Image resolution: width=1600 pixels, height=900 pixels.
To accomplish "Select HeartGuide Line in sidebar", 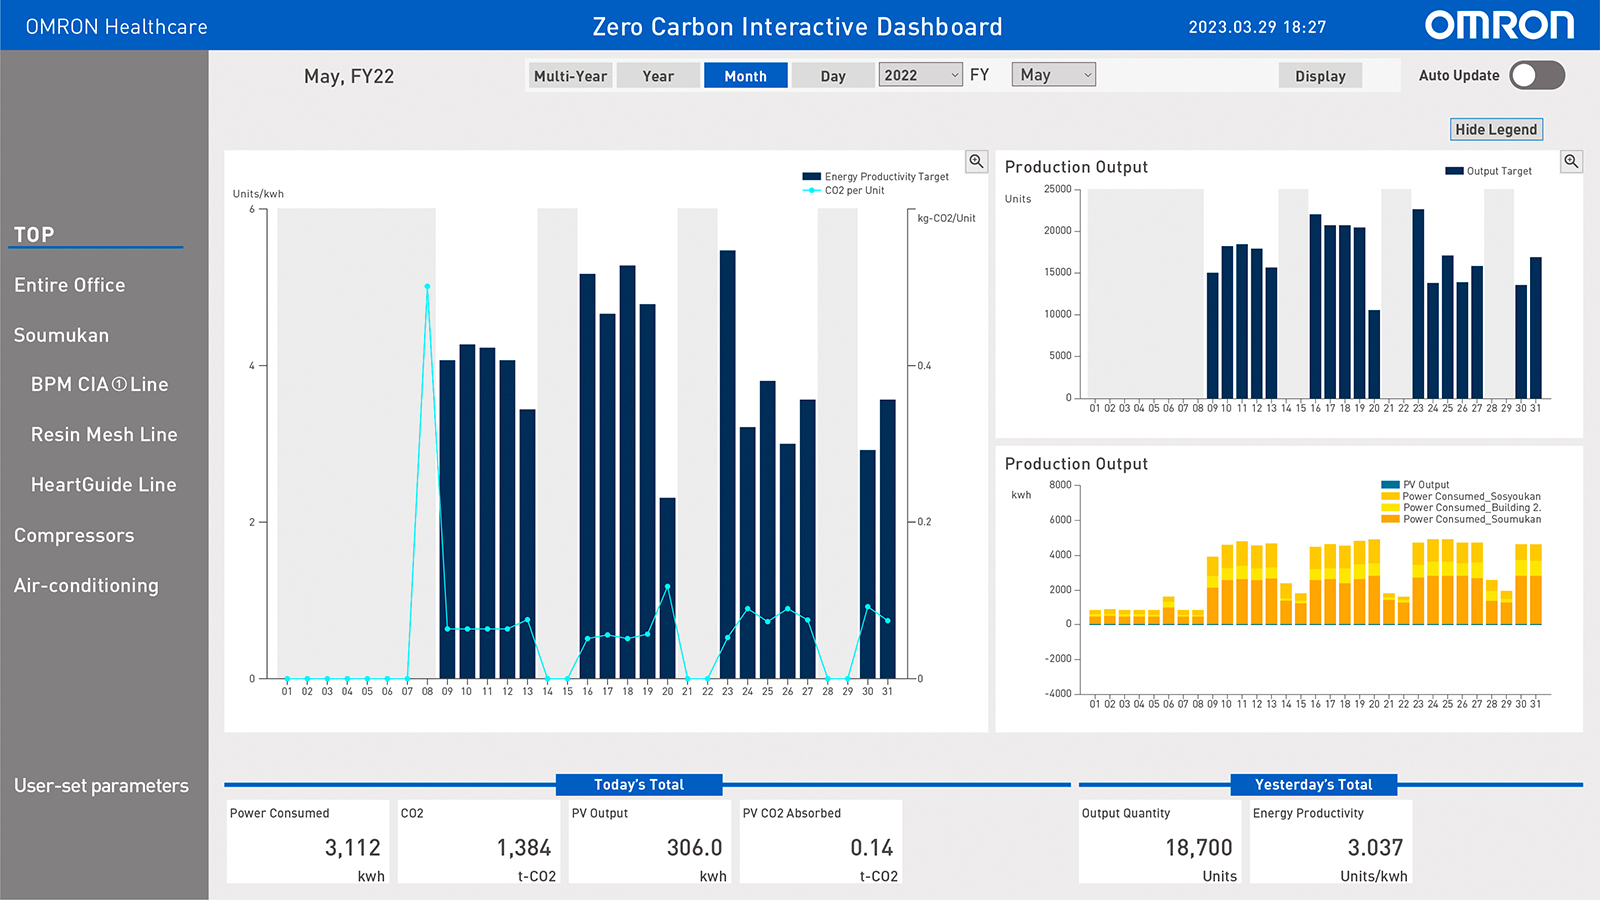I will point(103,485).
